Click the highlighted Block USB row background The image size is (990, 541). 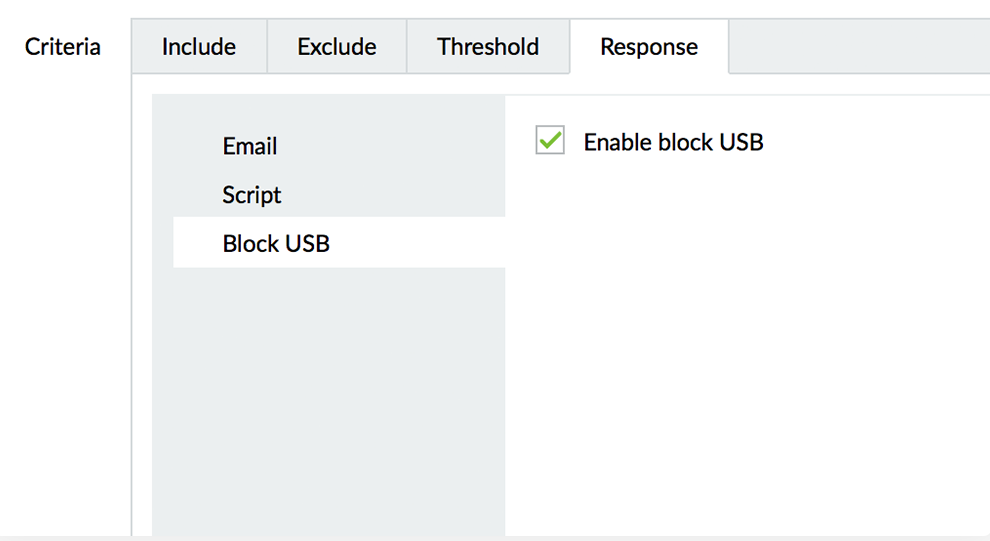point(420,243)
